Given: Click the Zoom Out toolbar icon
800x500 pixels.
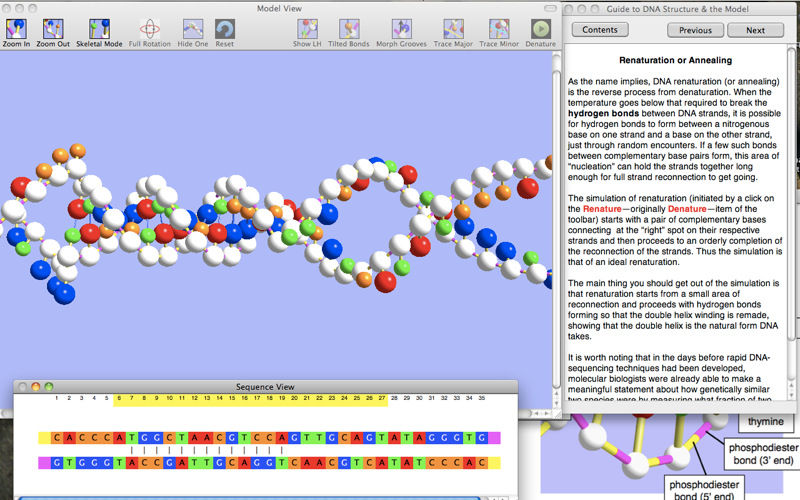Looking at the screenshot, I should coord(53,30).
